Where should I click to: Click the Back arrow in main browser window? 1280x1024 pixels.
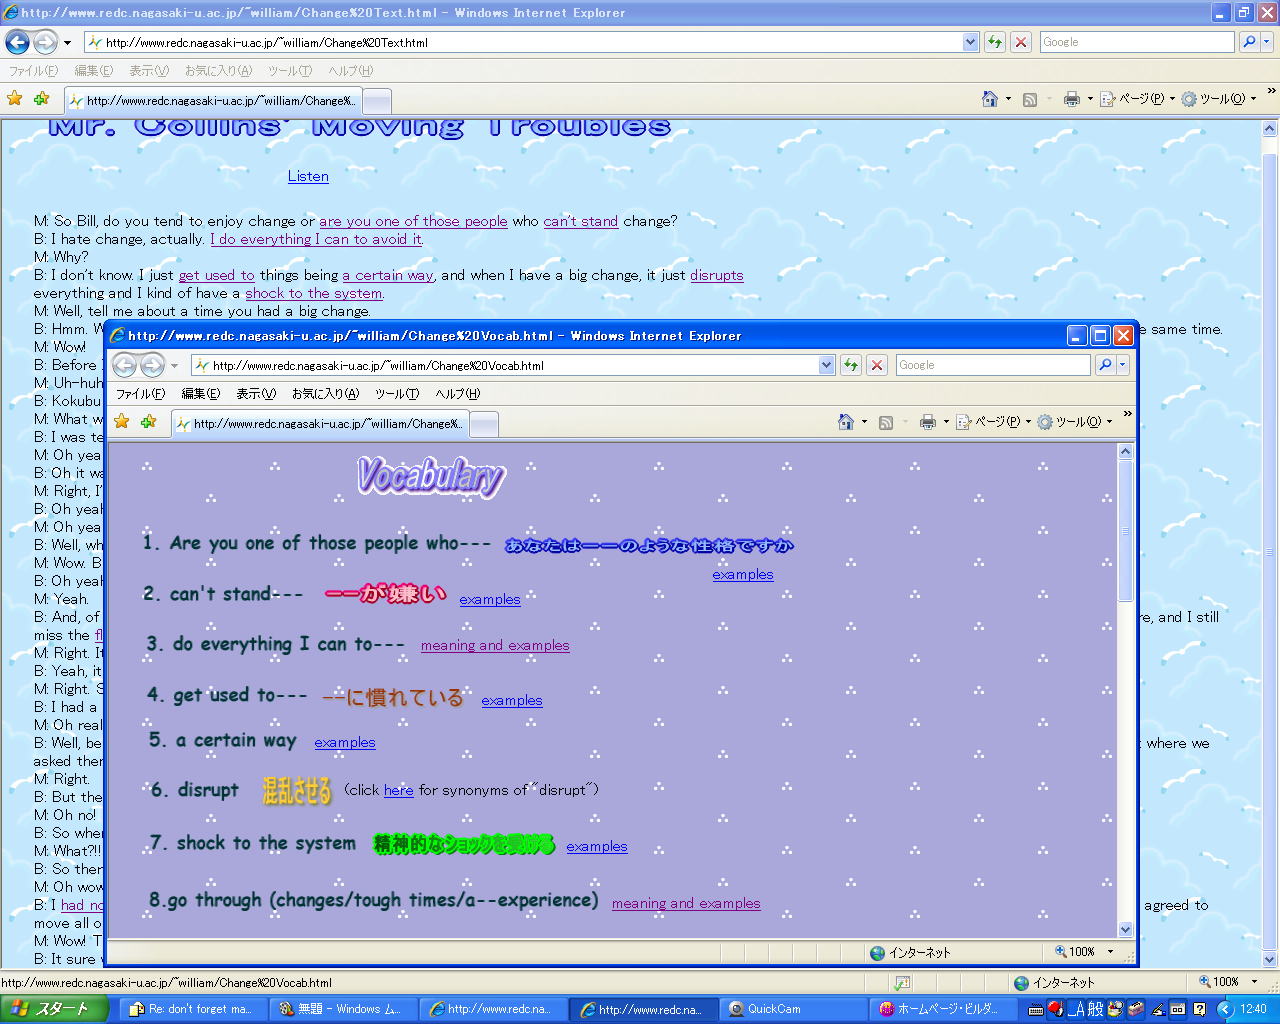18,42
